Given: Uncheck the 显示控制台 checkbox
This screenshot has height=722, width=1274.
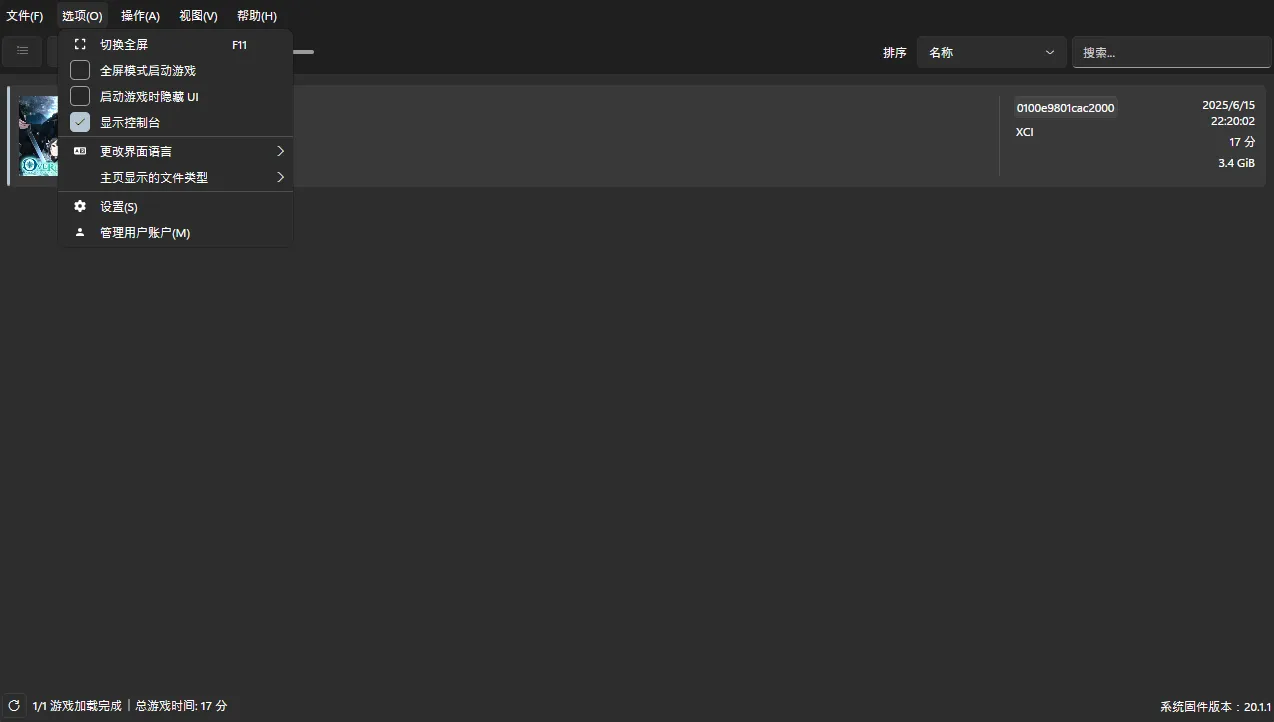Looking at the screenshot, I should 80,122.
